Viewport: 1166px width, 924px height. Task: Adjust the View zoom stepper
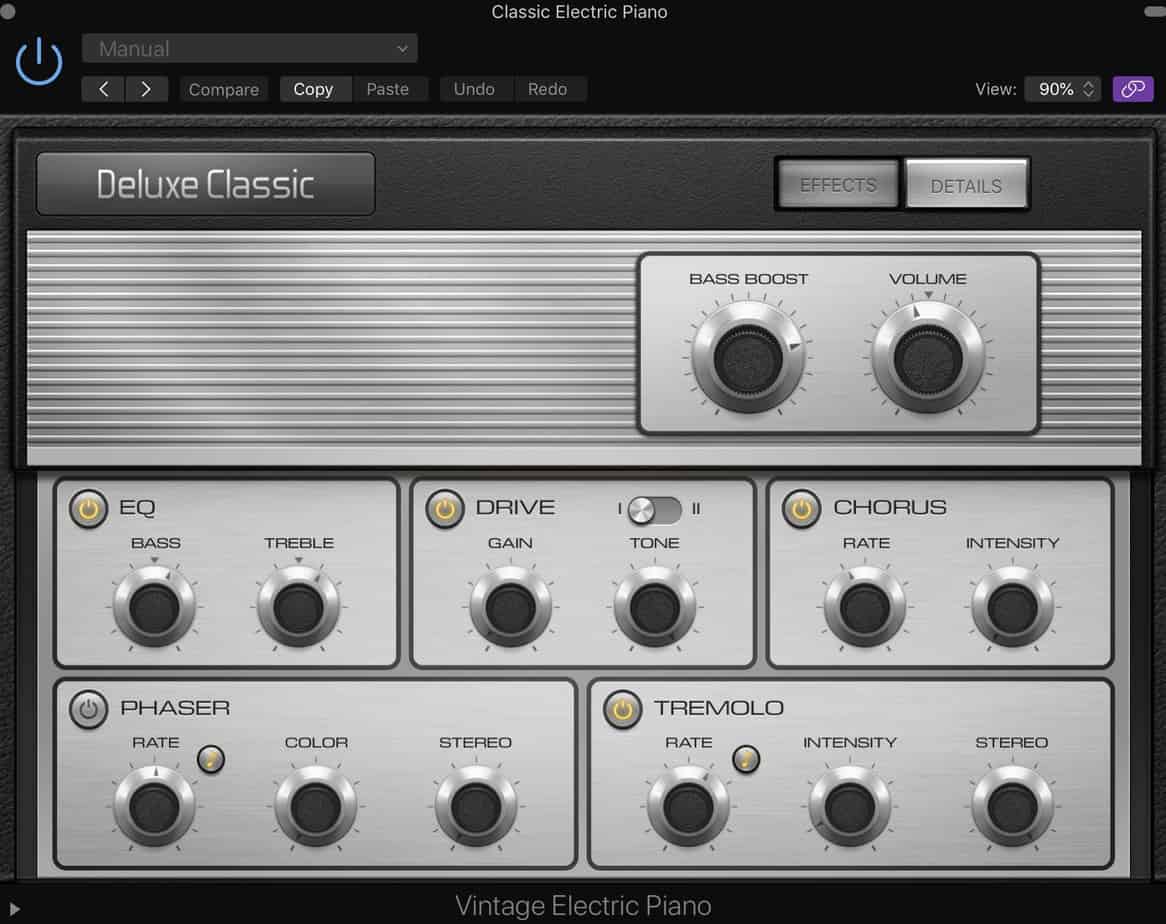click(x=1089, y=89)
